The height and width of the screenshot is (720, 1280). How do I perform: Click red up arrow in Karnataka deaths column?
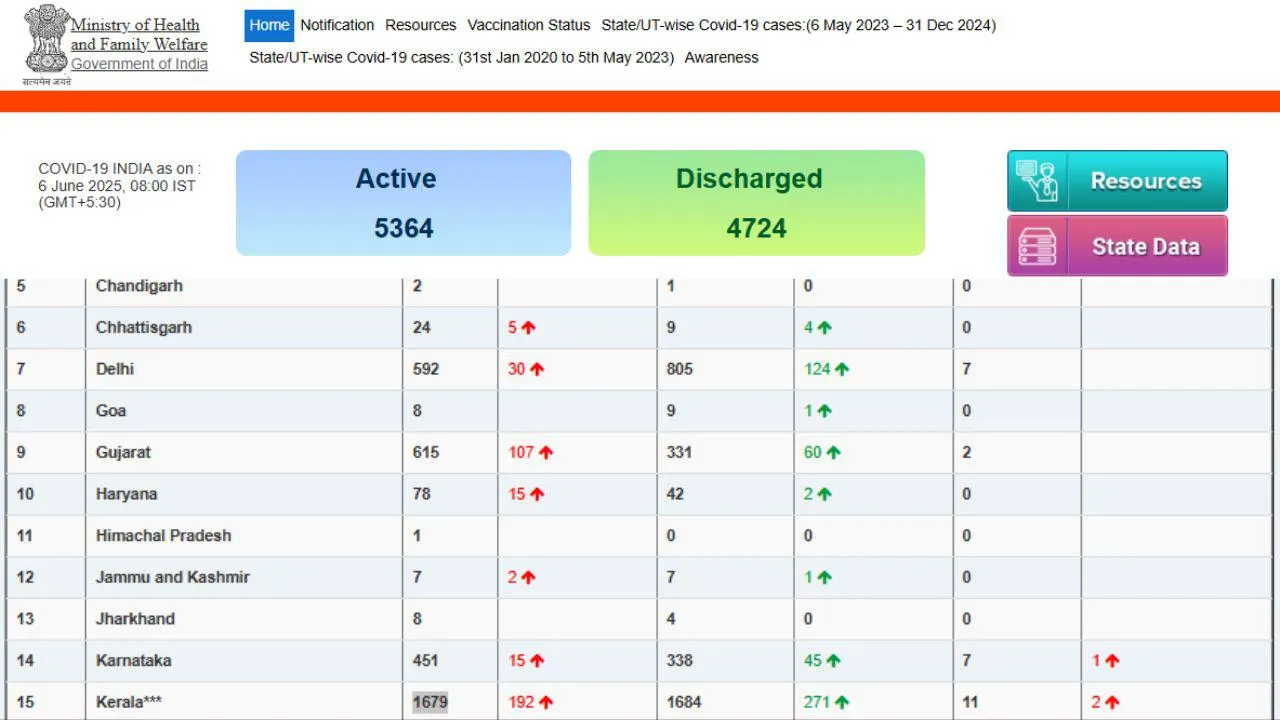pyautogui.click(x=1112, y=660)
